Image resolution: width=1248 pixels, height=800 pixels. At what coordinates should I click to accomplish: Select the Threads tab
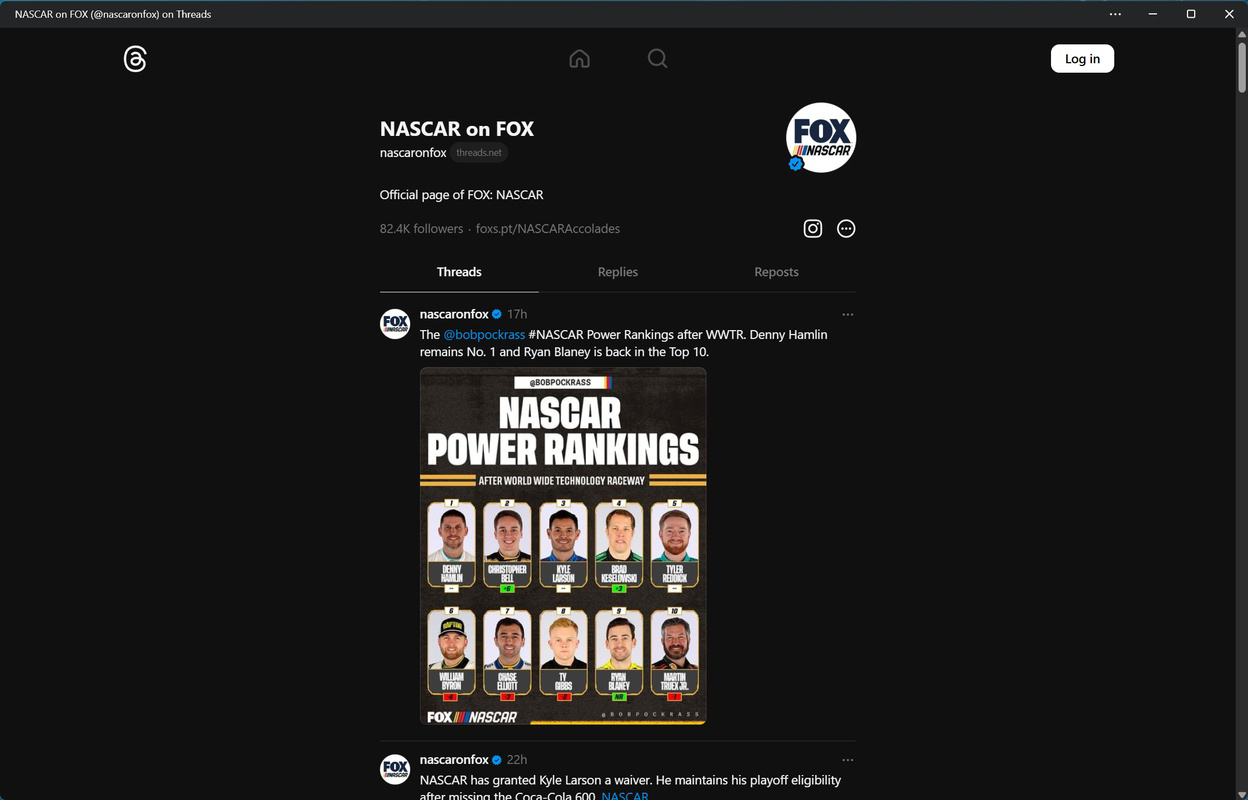[459, 272]
